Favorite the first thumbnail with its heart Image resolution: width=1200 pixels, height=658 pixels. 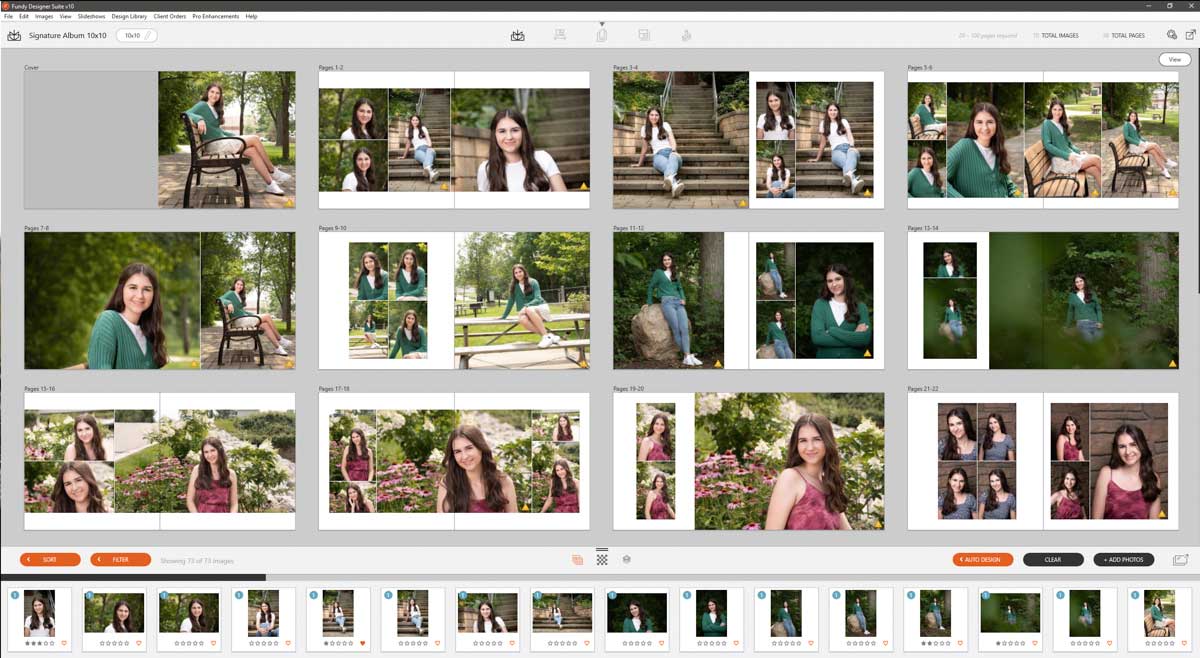(x=64, y=643)
